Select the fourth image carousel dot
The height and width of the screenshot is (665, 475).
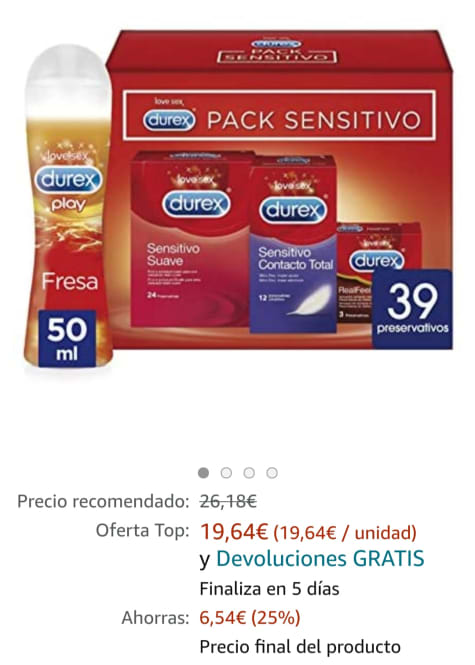click(x=272, y=472)
